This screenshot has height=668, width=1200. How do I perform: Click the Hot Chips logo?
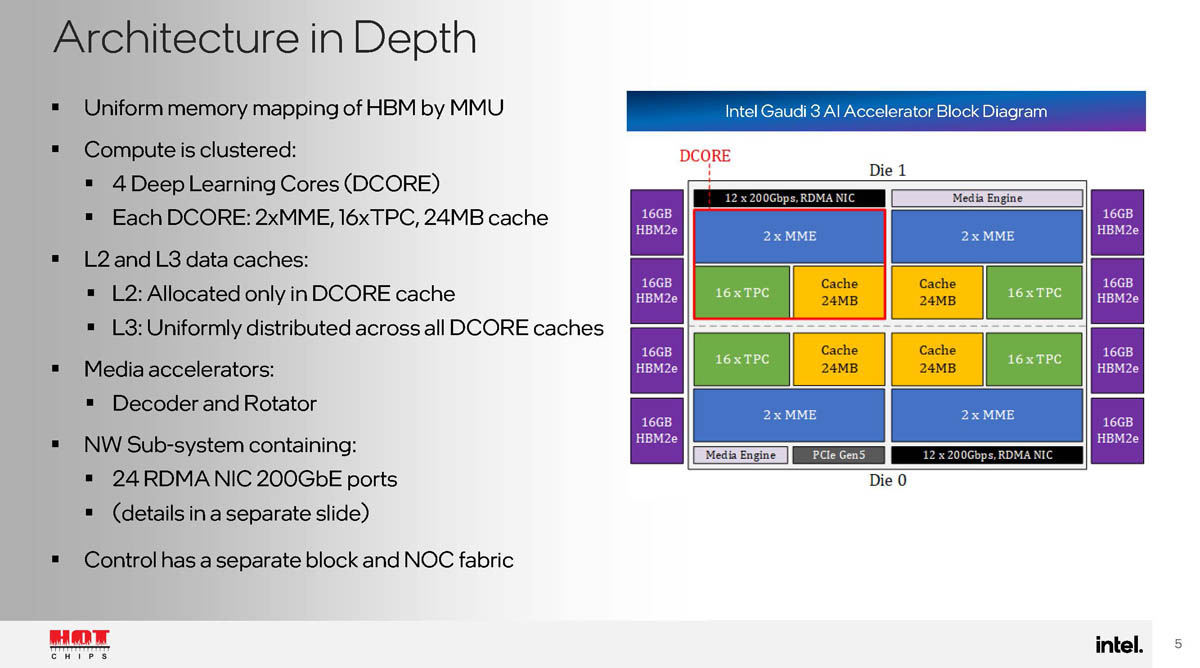80,645
